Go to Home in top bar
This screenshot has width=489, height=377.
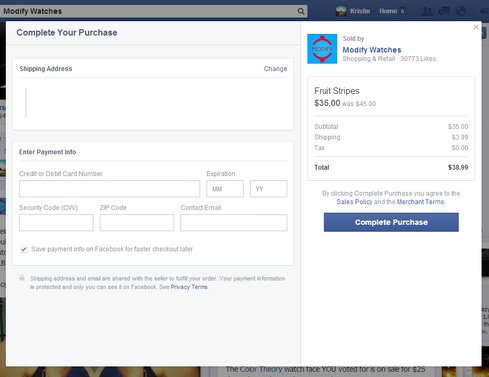[x=388, y=11]
